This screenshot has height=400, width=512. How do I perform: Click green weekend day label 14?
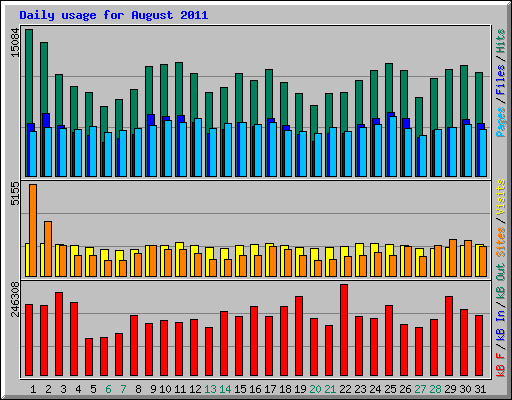click(x=225, y=389)
